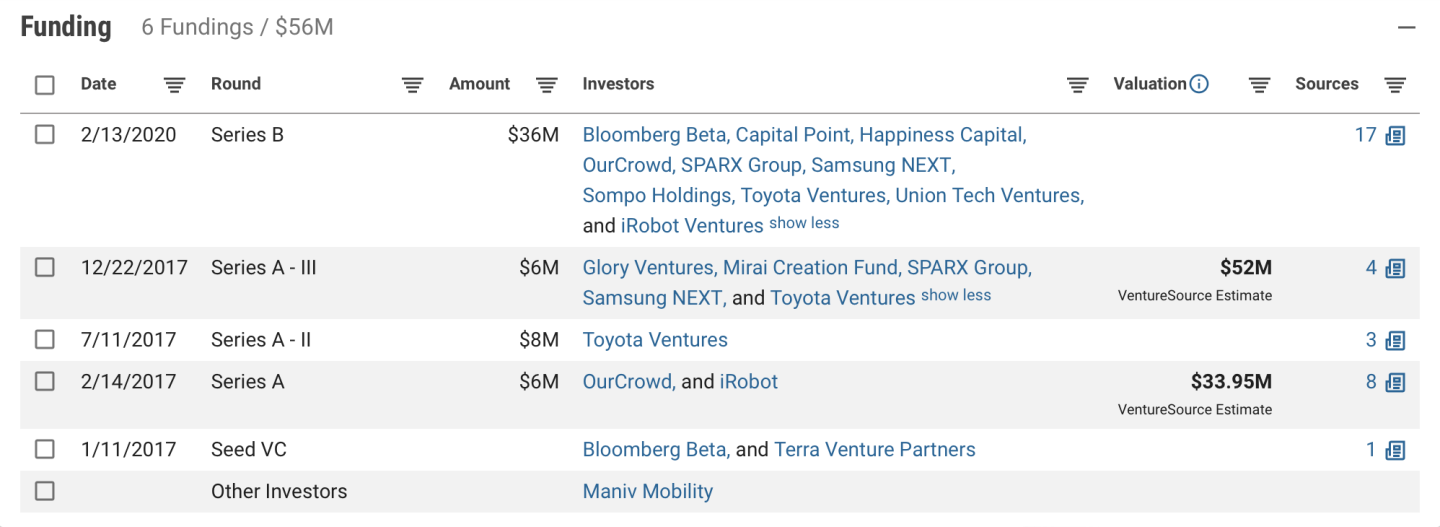This screenshot has width=1440, height=527.
Task: Check the 2/14/2017 Series A row checkbox
Action: tap(45, 381)
